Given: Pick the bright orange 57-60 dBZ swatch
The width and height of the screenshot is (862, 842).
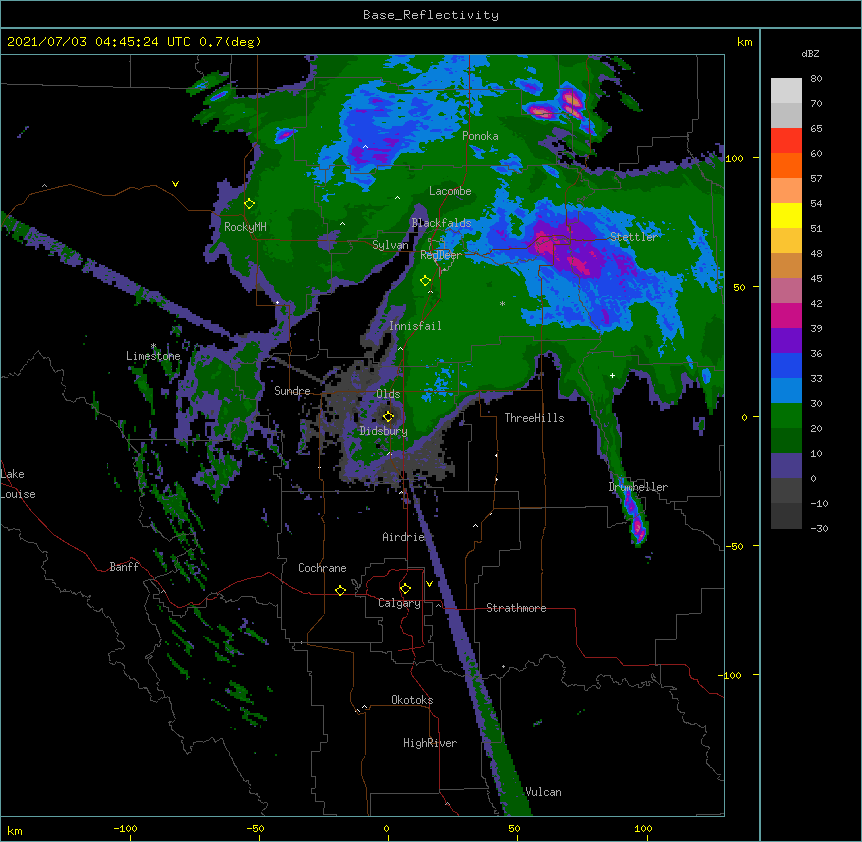Looking at the screenshot, I should click(x=786, y=165).
